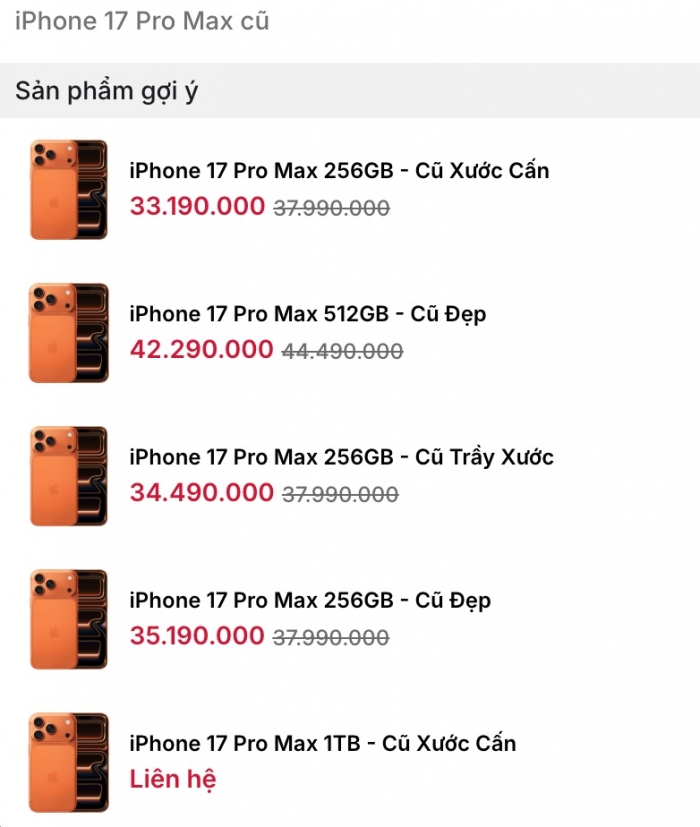The width and height of the screenshot is (700, 827).
Task: Tap the 256GB Cũ Trầy Xước thumbnail
Action: (x=68, y=476)
